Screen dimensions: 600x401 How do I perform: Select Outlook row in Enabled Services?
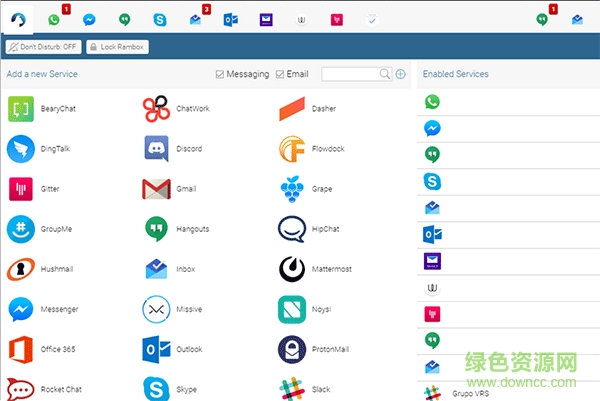pyautogui.click(x=509, y=235)
